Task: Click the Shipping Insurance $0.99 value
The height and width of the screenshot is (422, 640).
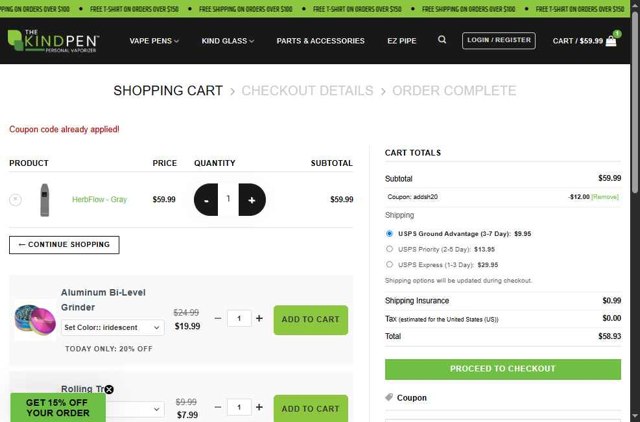Action: point(611,301)
